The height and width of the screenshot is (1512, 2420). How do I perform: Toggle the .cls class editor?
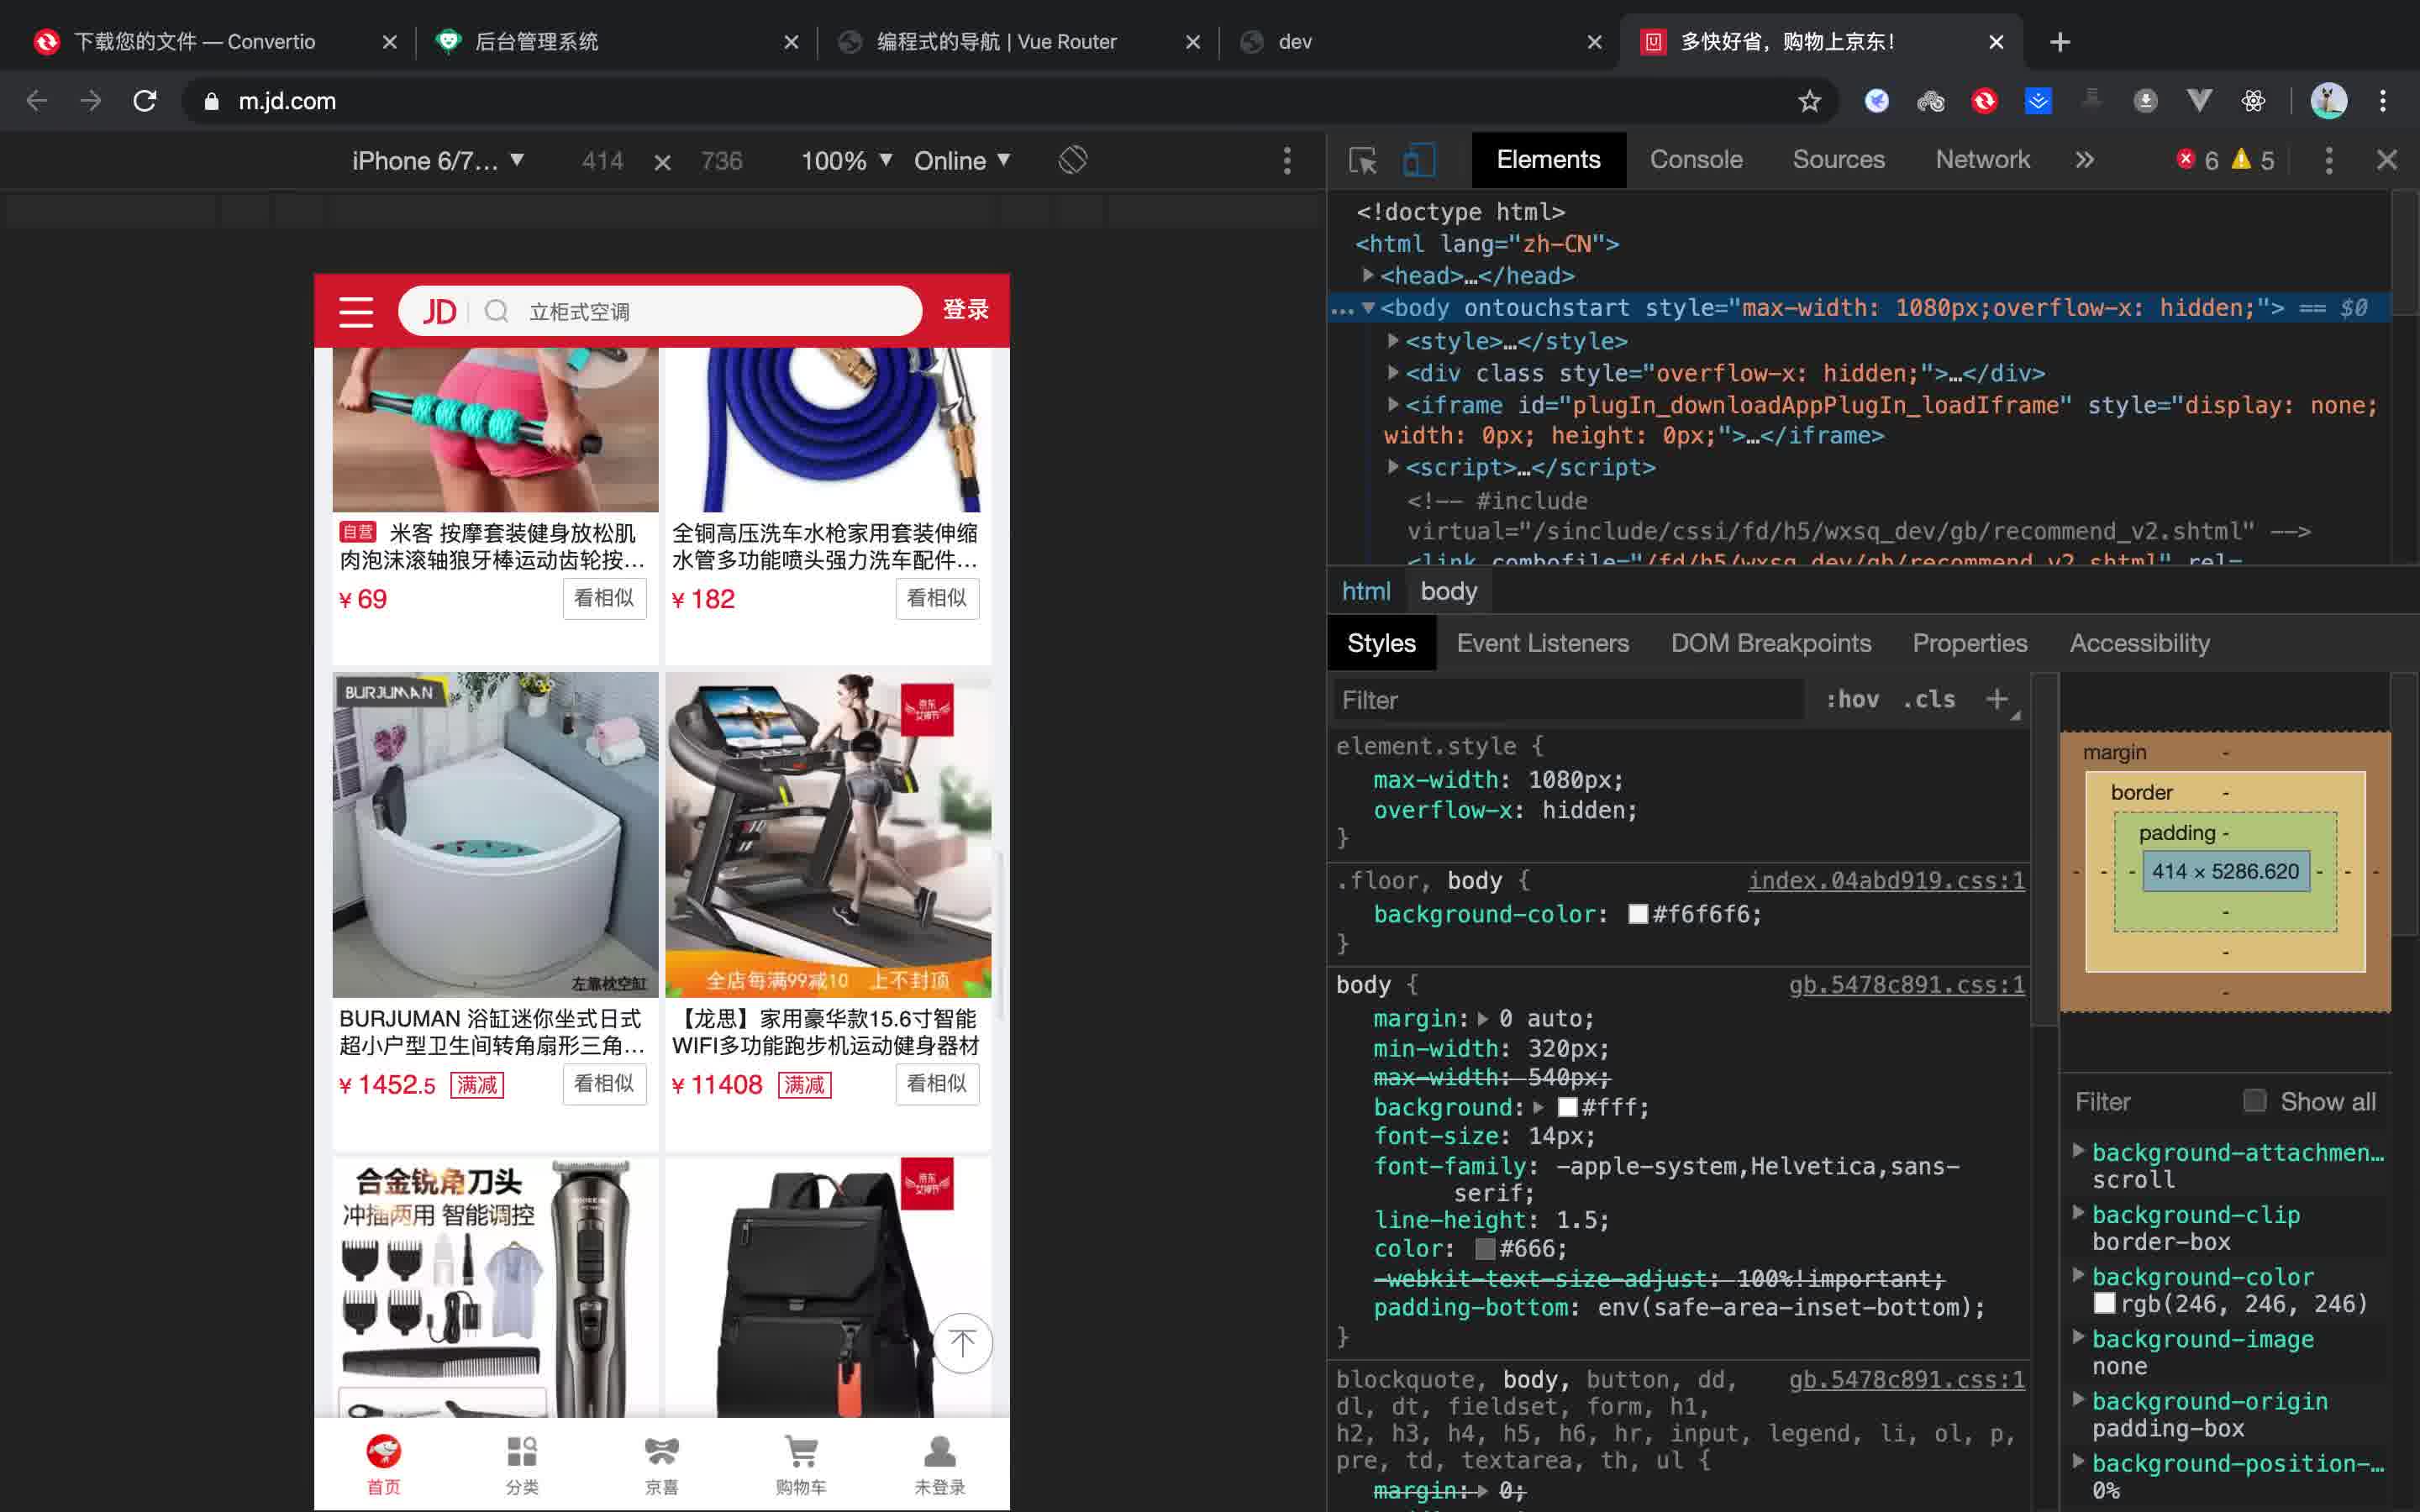(x=1928, y=701)
